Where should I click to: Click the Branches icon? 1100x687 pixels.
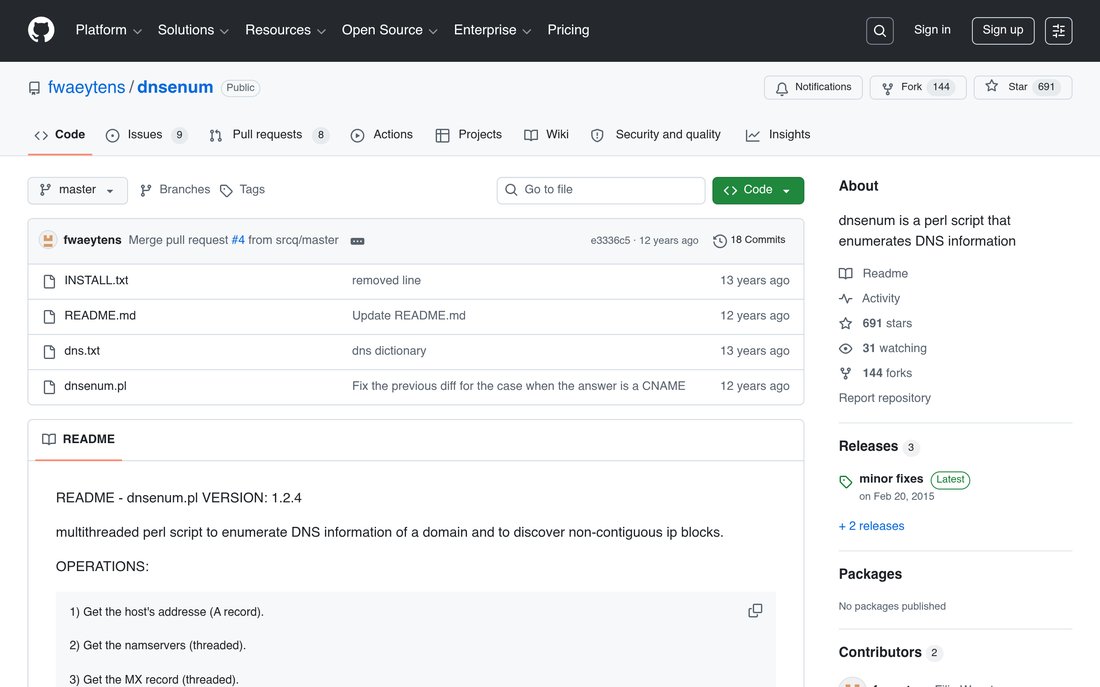click(145, 190)
